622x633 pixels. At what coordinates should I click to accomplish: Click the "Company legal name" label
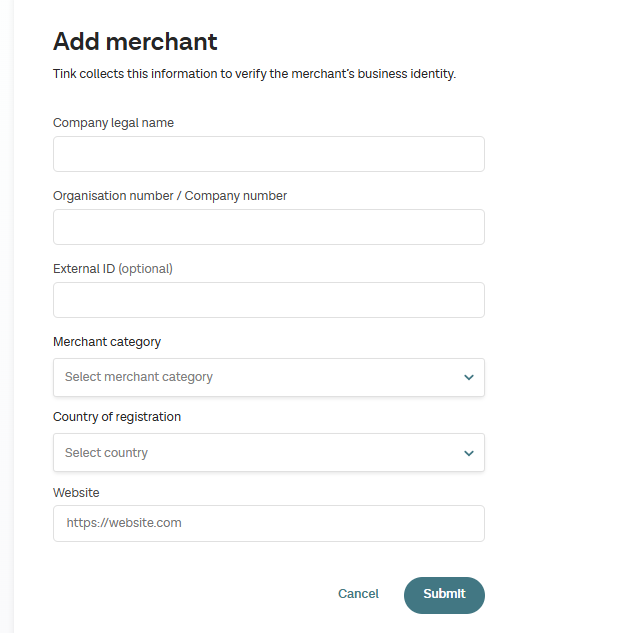113,123
